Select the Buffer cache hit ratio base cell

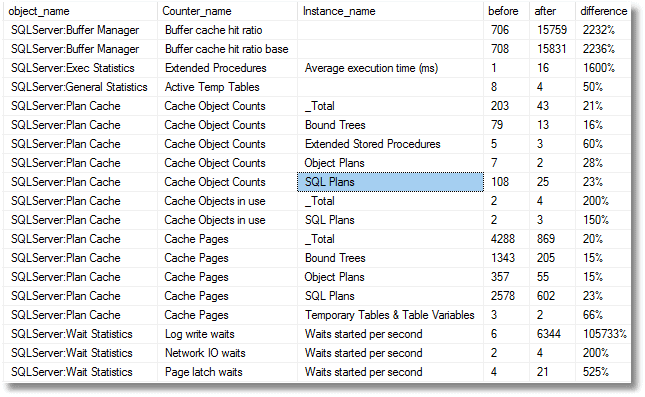[227, 49]
